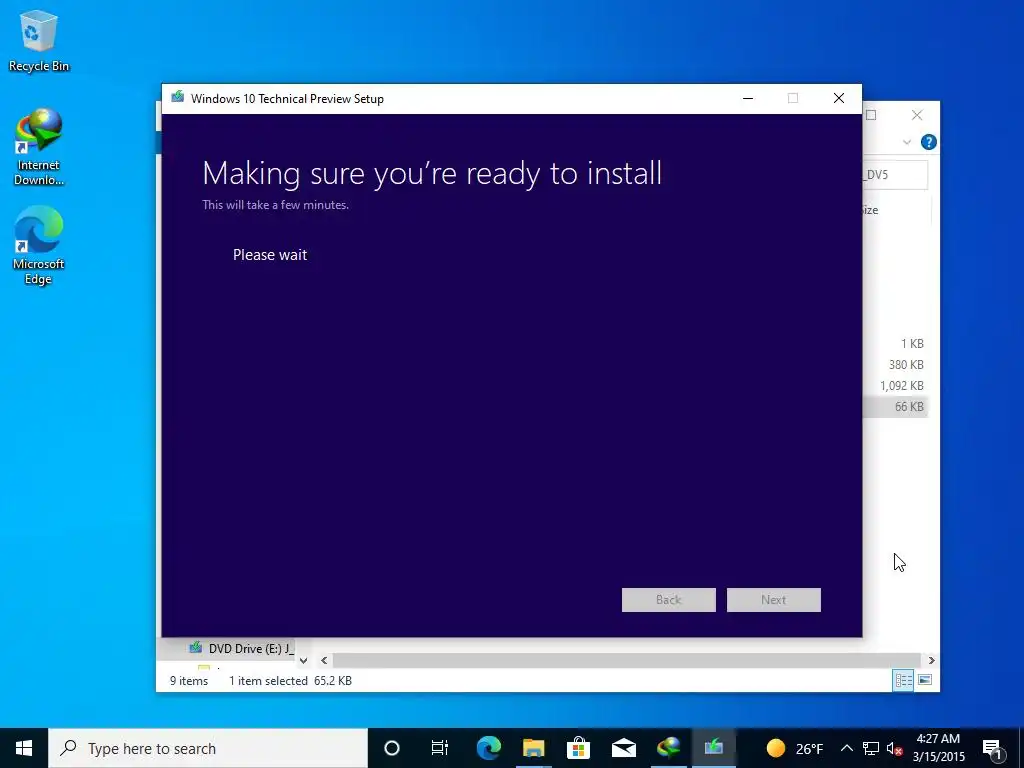Click the horizontal scrollbar left arrow

(x=324, y=661)
